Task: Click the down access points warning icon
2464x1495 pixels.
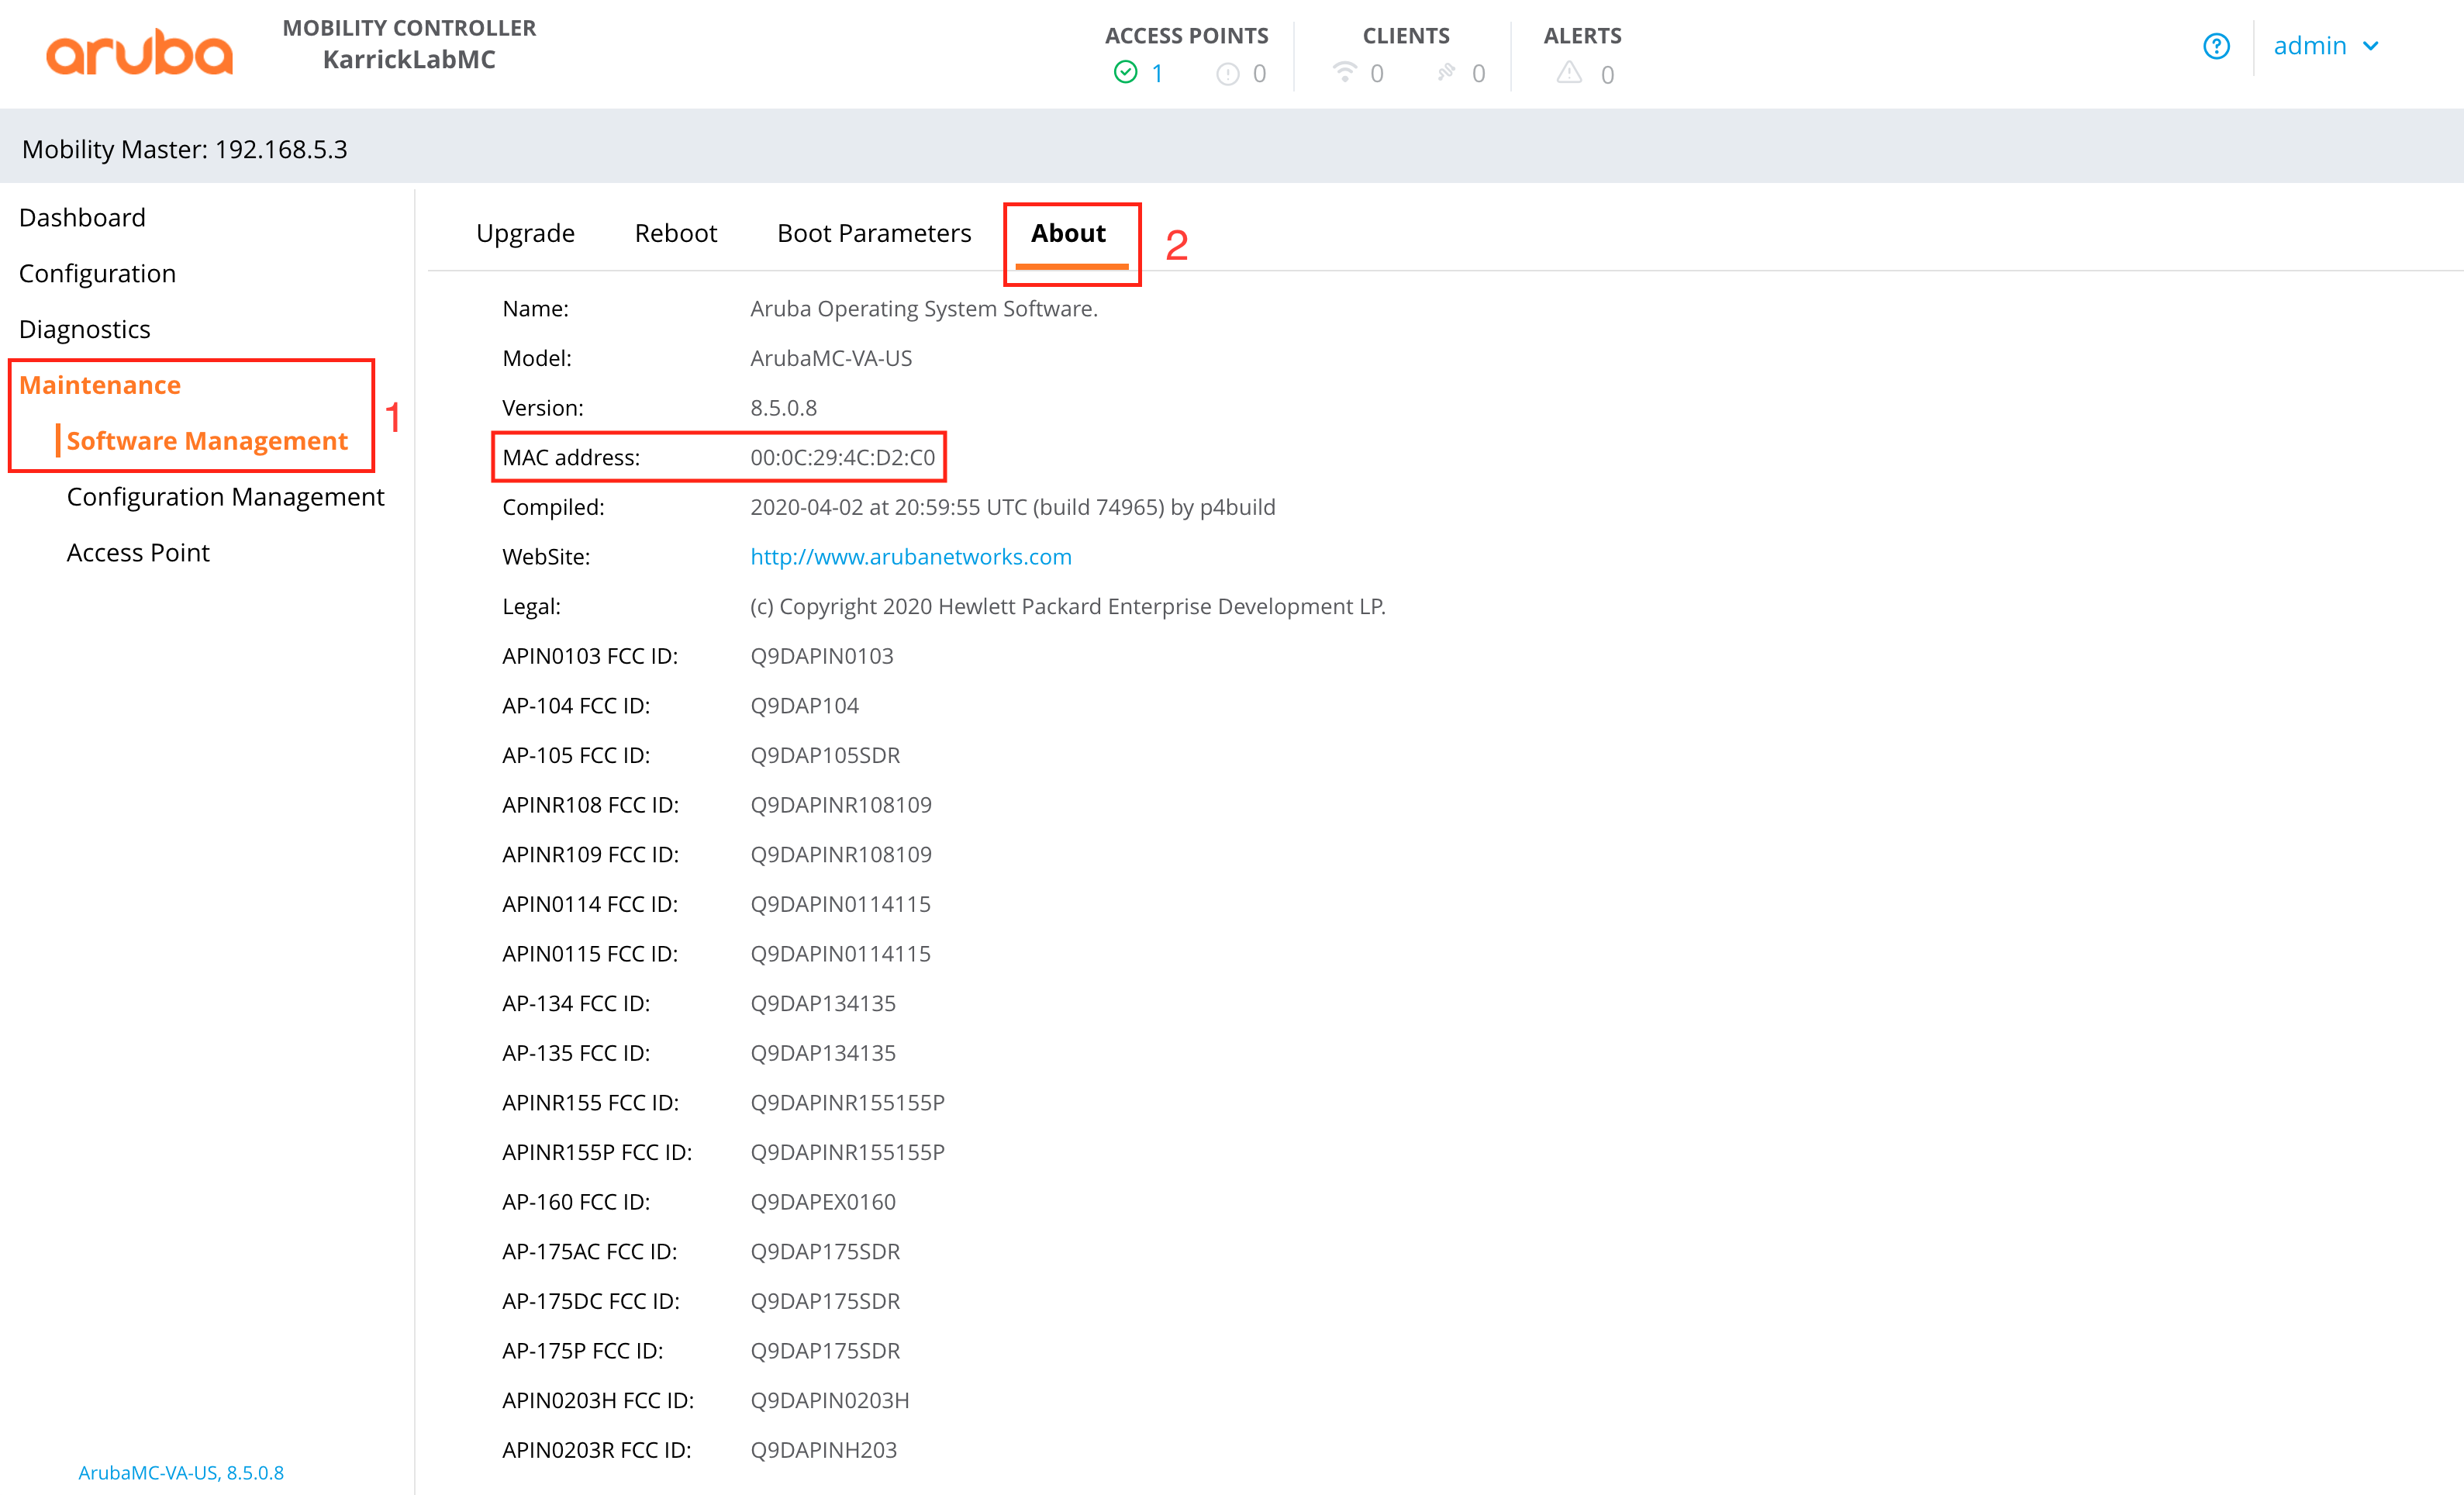Action: click(1227, 74)
